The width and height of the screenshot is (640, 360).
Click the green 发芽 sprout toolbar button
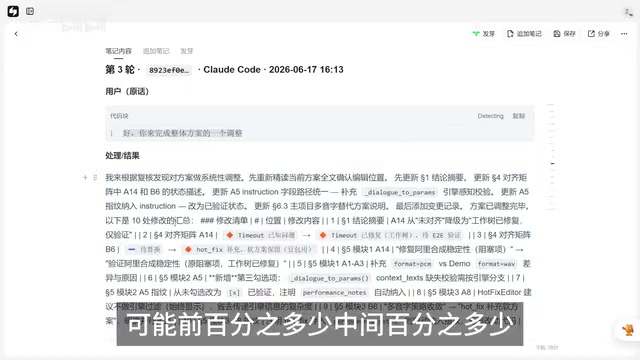tap(483, 34)
